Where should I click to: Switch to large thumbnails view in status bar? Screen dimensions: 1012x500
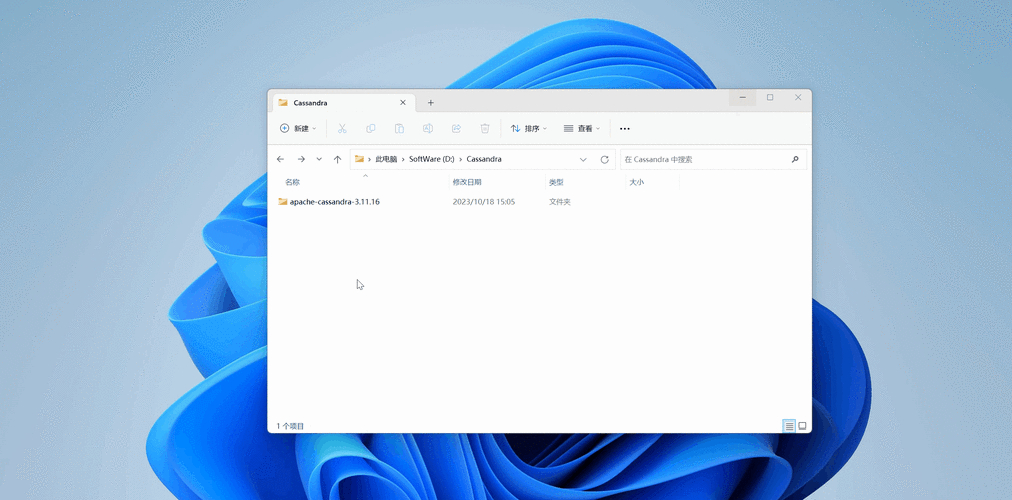(x=802, y=426)
